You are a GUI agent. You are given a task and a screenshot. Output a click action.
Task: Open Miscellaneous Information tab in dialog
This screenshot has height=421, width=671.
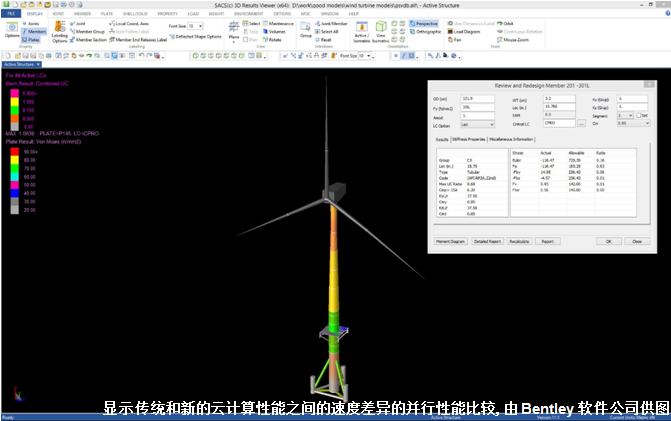tap(511, 139)
